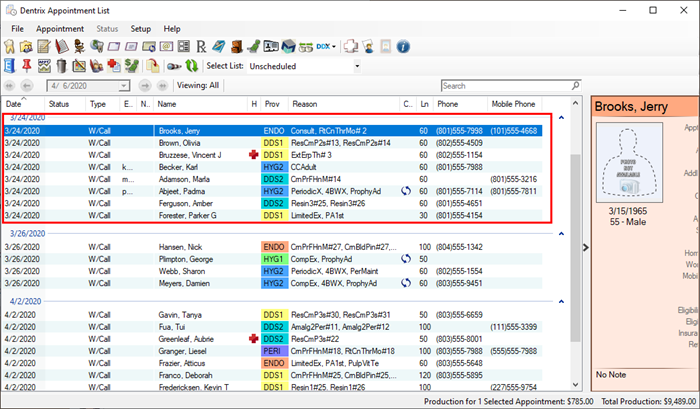Select the Hansen, Nick appointment row
The width and height of the screenshot is (700, 409).
click(x=272, y=247)
